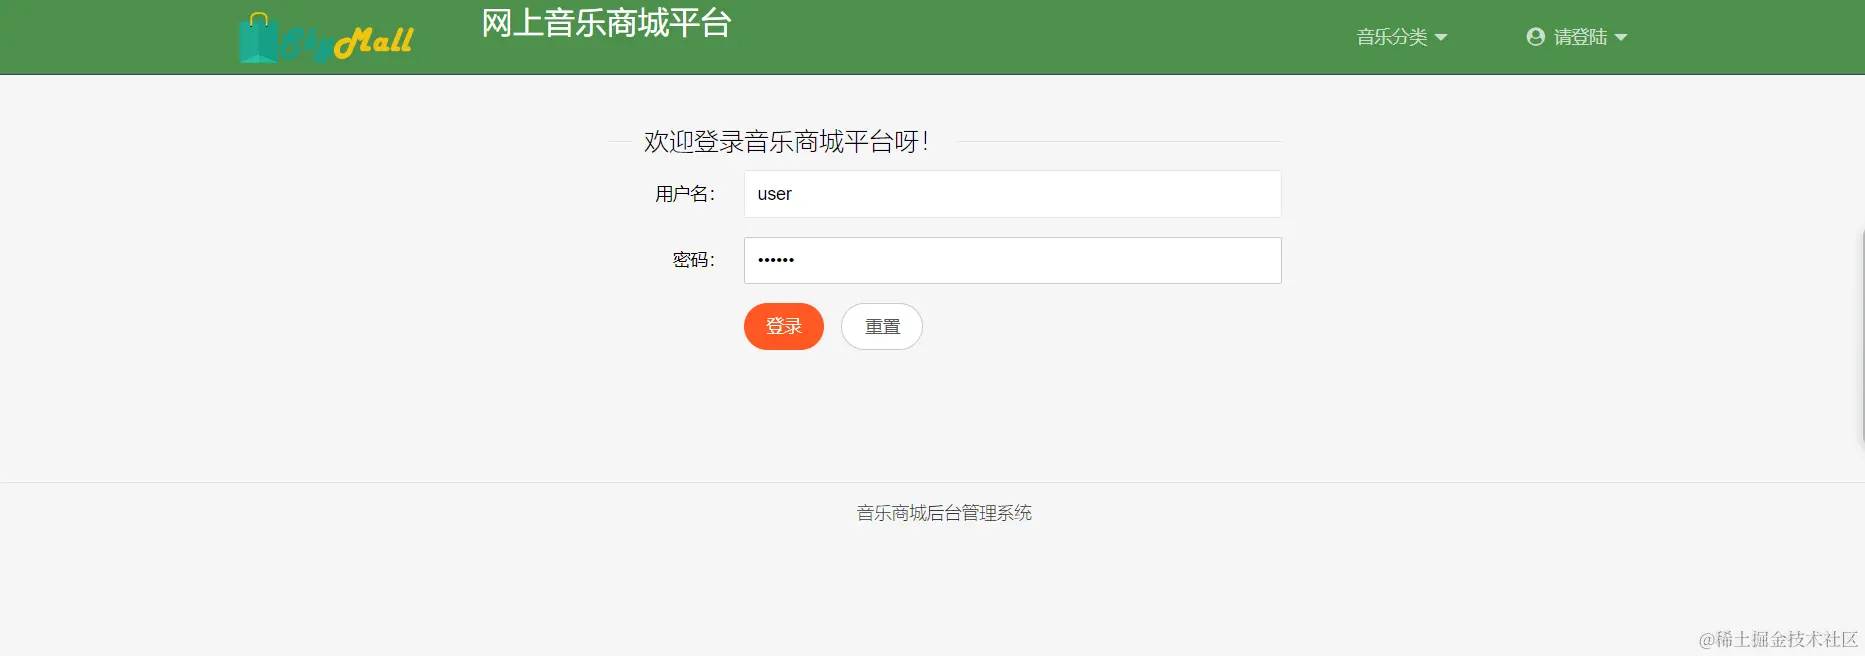Open the 音乐分类 dropdown menu

(1402, 37)
